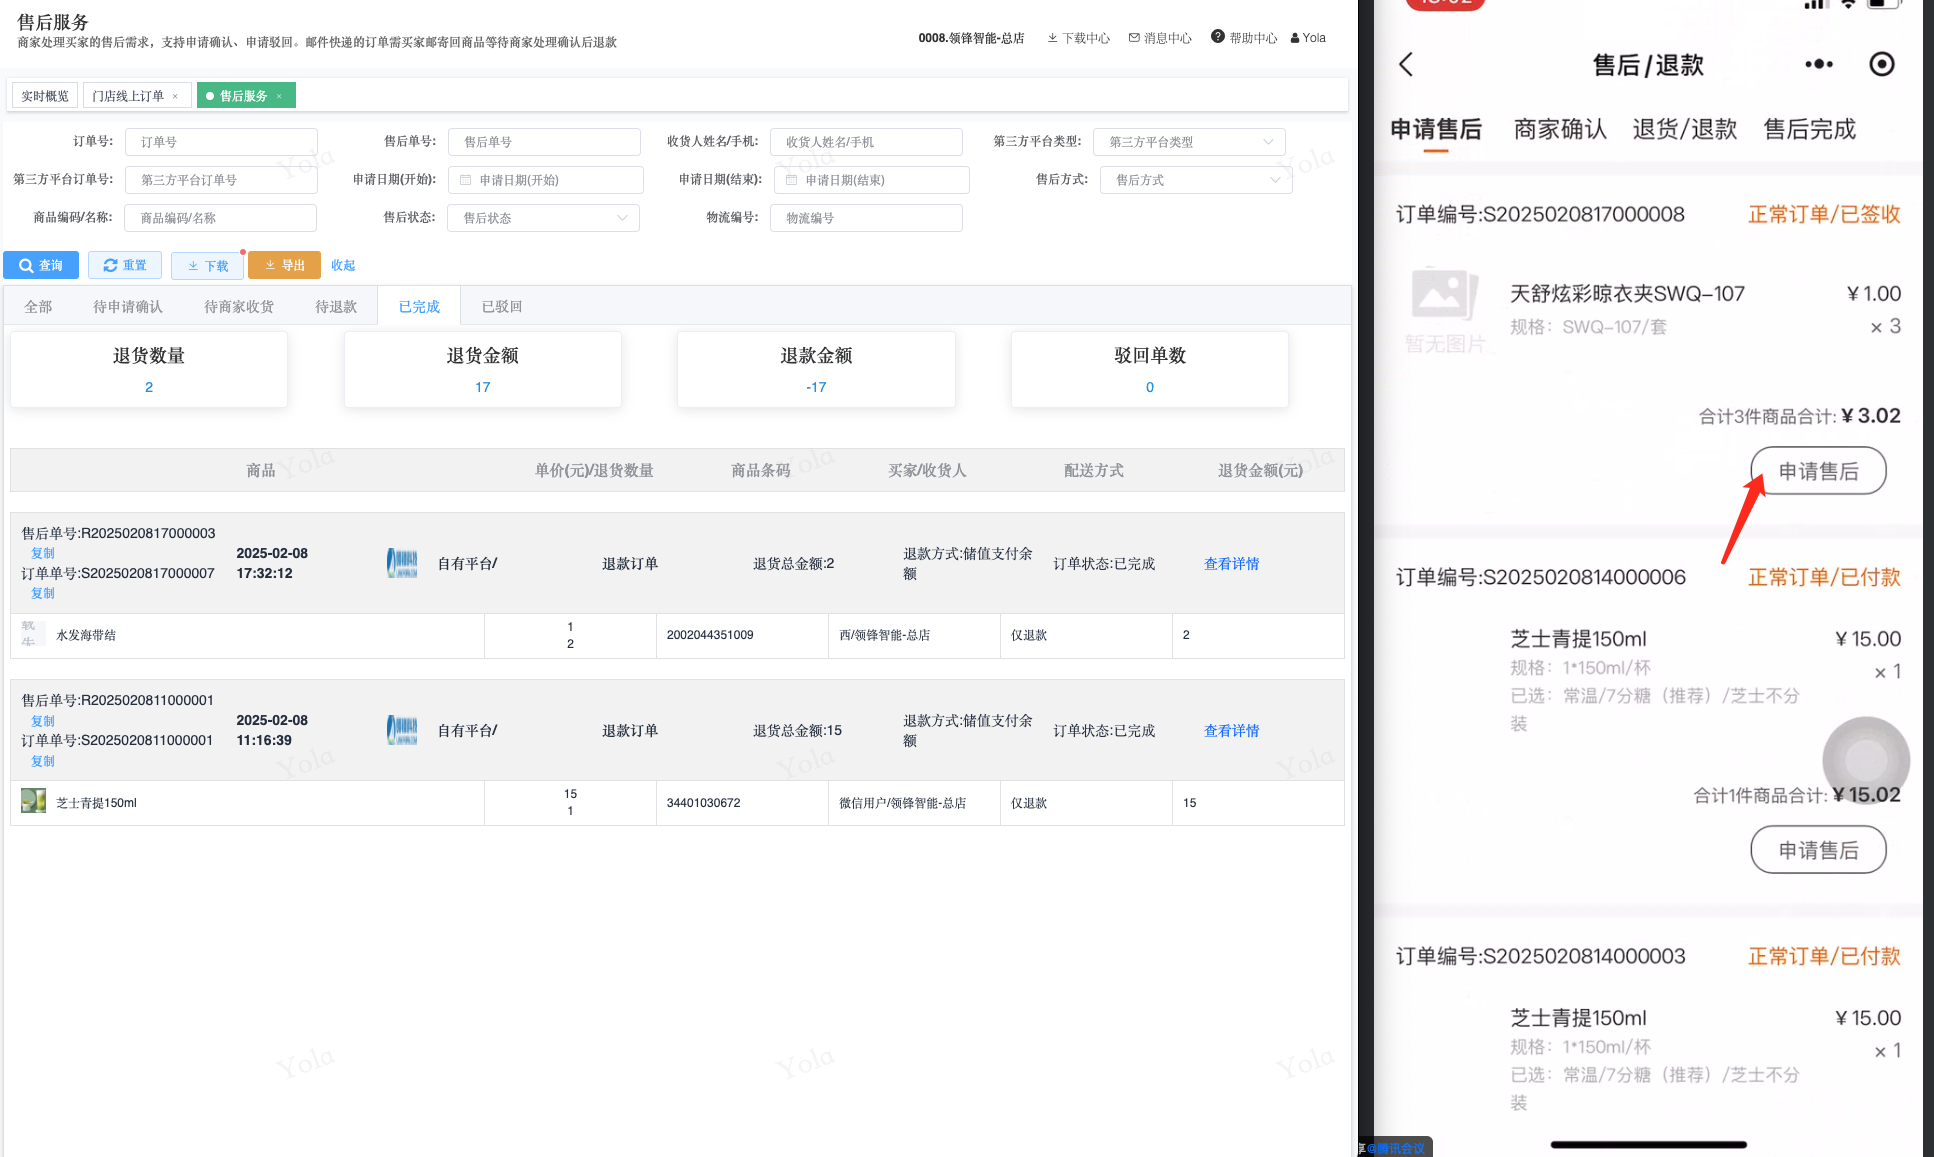Select the 商家确认 tab in mobile view
1934x1157 pixels.
[1559, 129]
